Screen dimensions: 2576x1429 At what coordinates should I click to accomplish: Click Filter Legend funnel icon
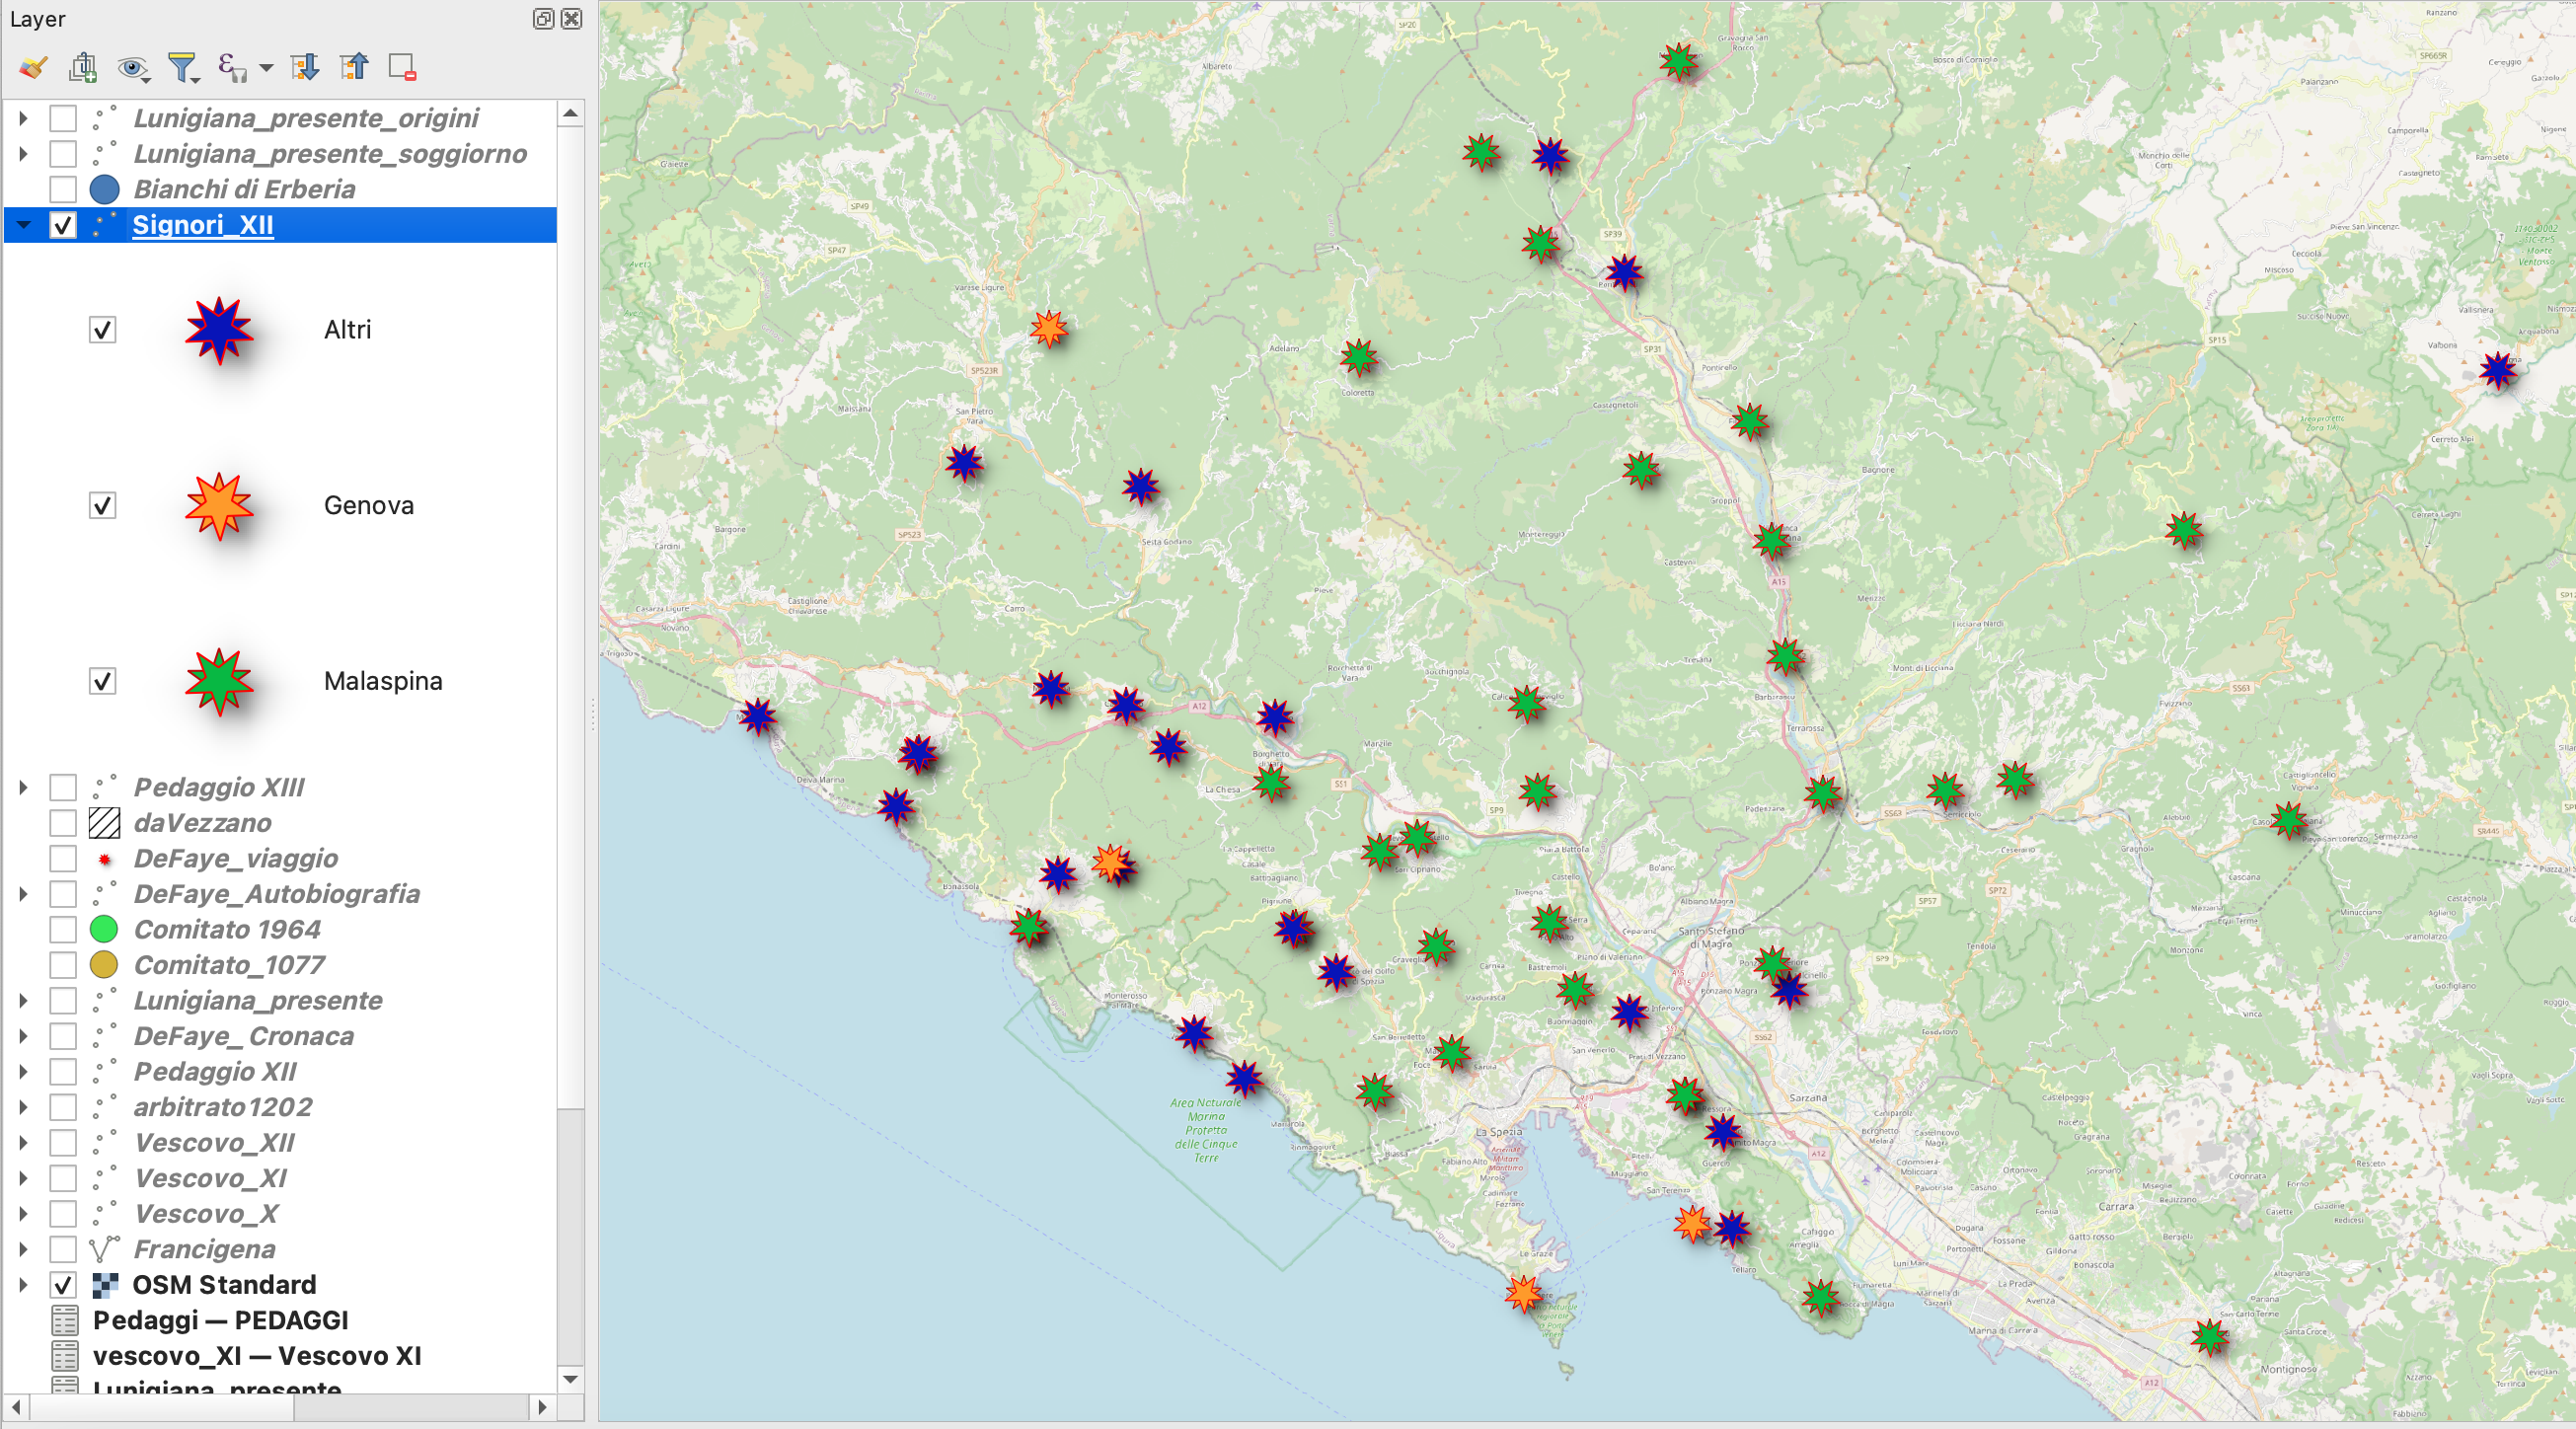tap(183, 67)
